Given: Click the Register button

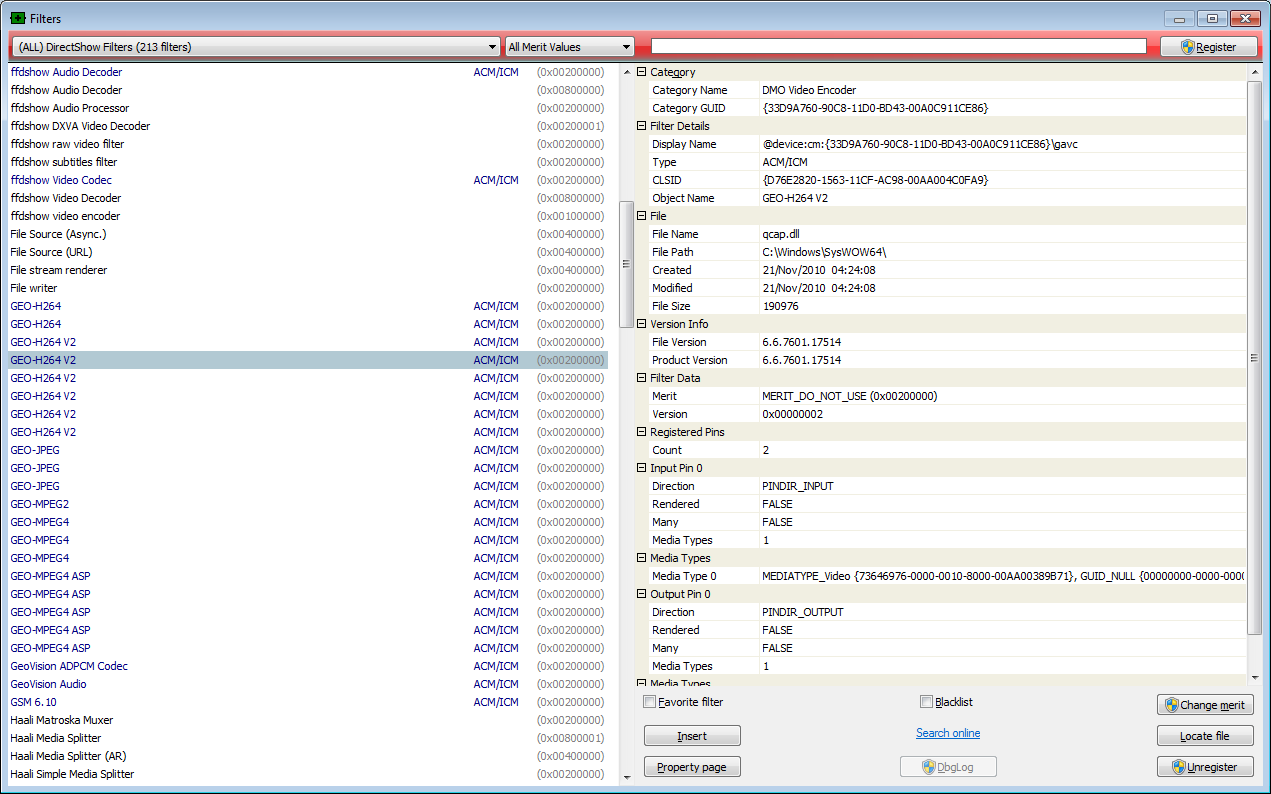Looking at the screenshot, I should (1208, 47).
